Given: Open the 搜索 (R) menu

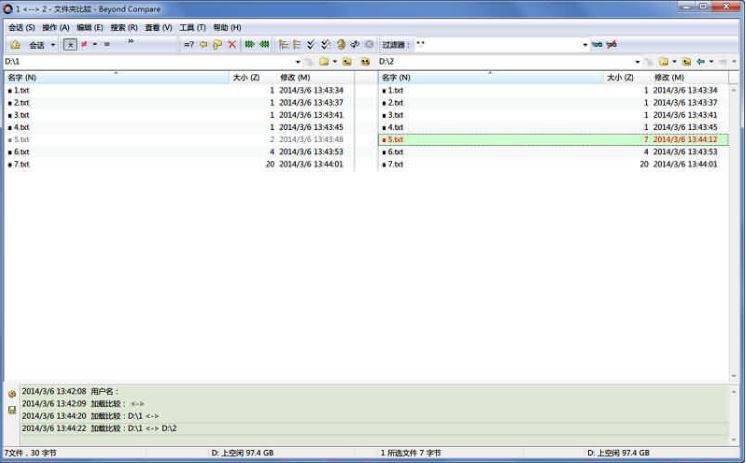Looking at the screenshot, I should click(124, 27).
